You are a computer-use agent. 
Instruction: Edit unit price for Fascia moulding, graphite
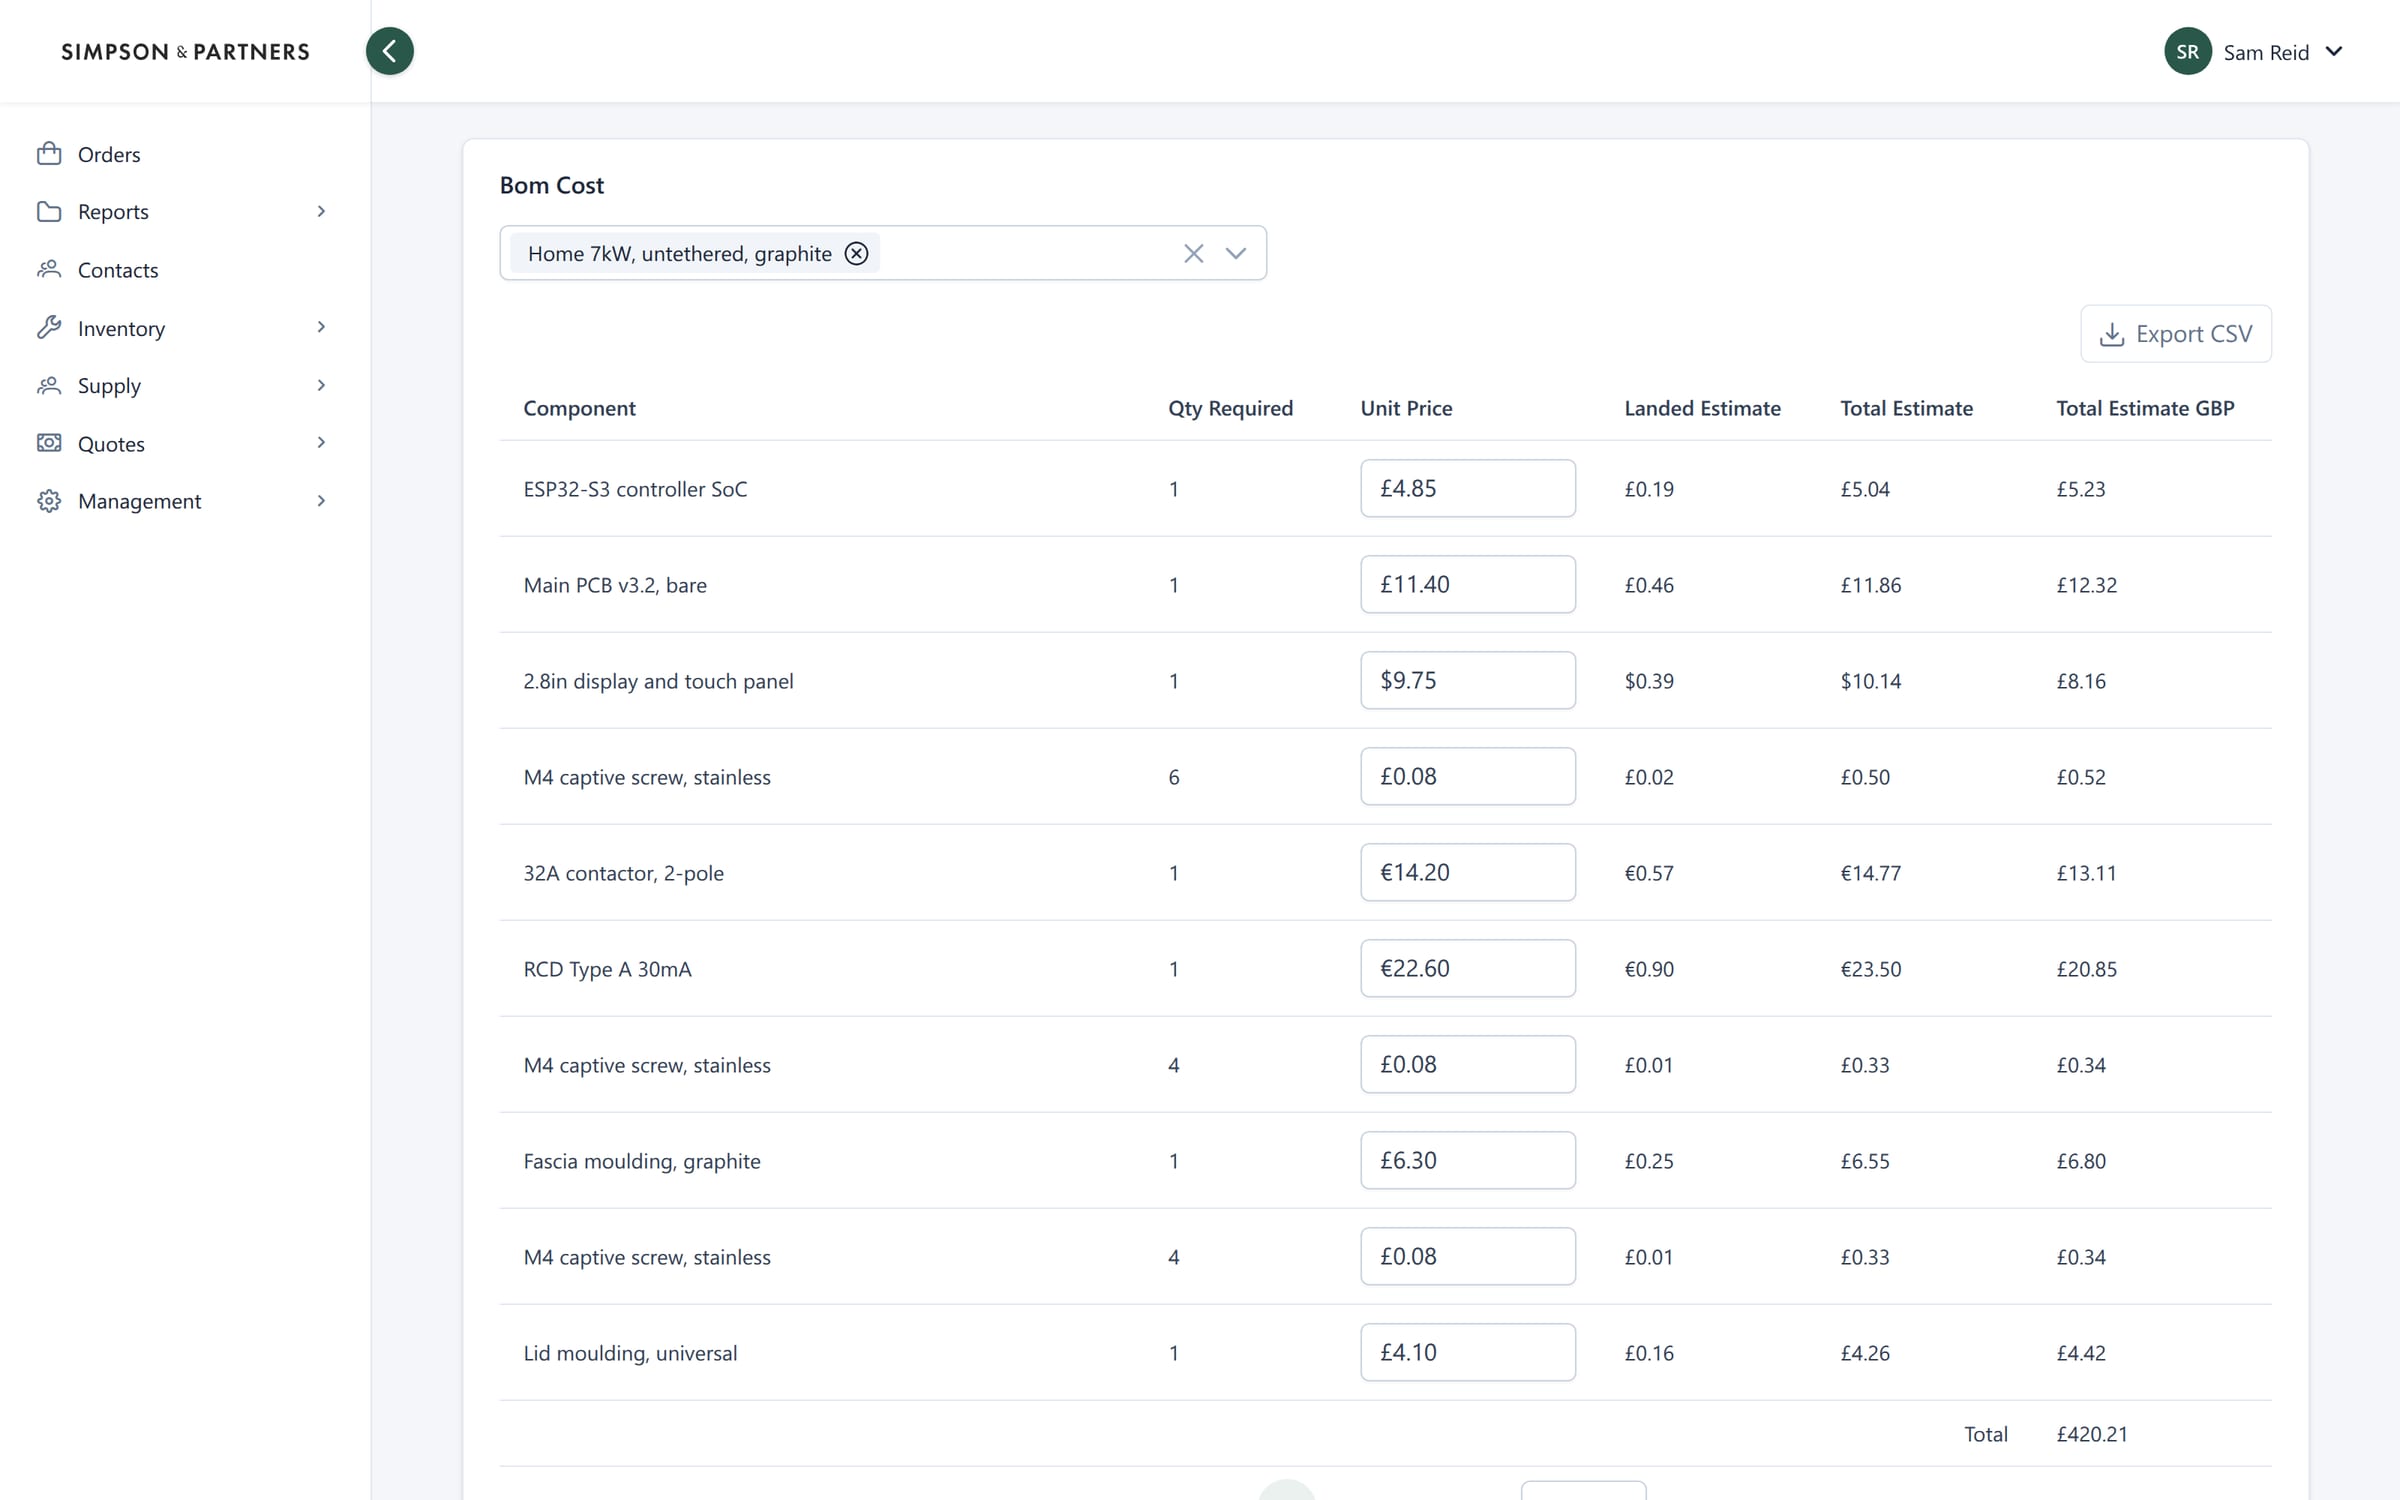(1468, 1160)
